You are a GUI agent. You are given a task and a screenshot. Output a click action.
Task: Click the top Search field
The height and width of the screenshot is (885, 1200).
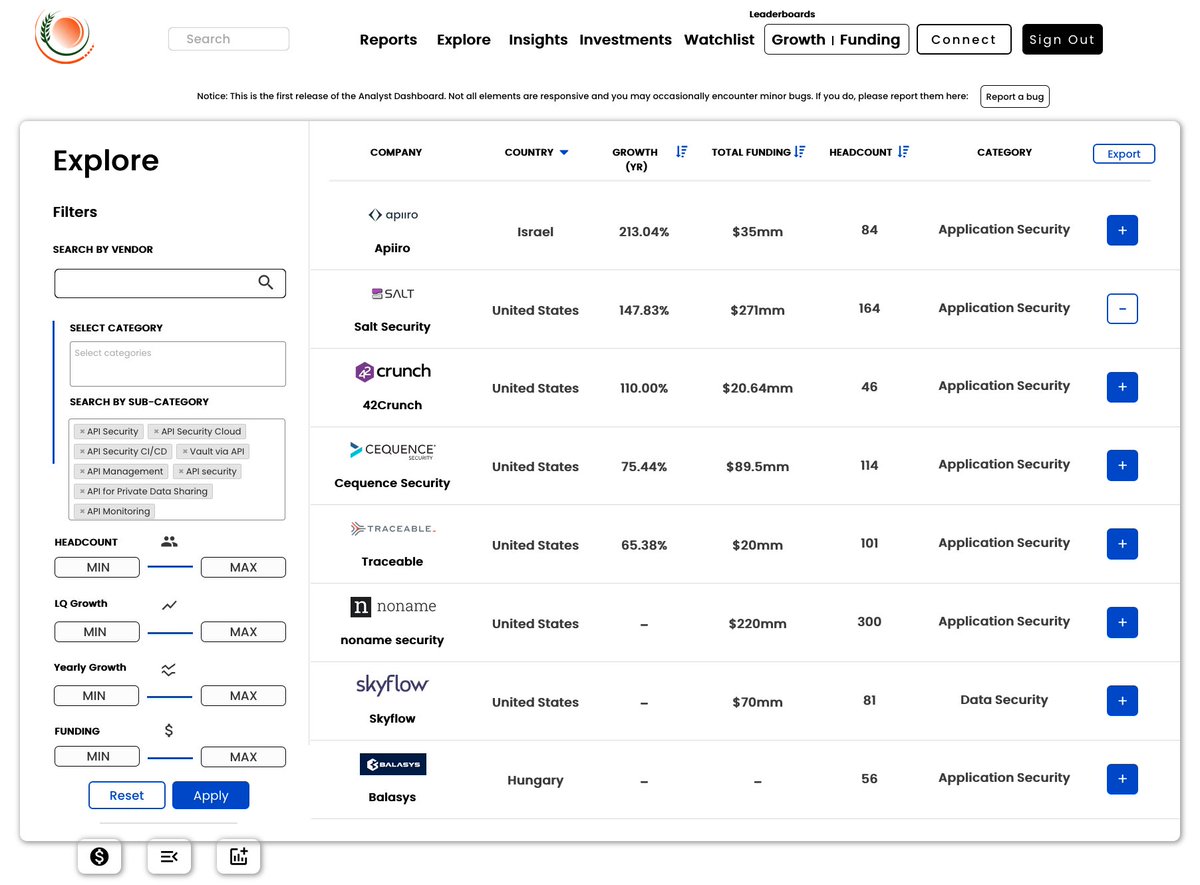229,39
